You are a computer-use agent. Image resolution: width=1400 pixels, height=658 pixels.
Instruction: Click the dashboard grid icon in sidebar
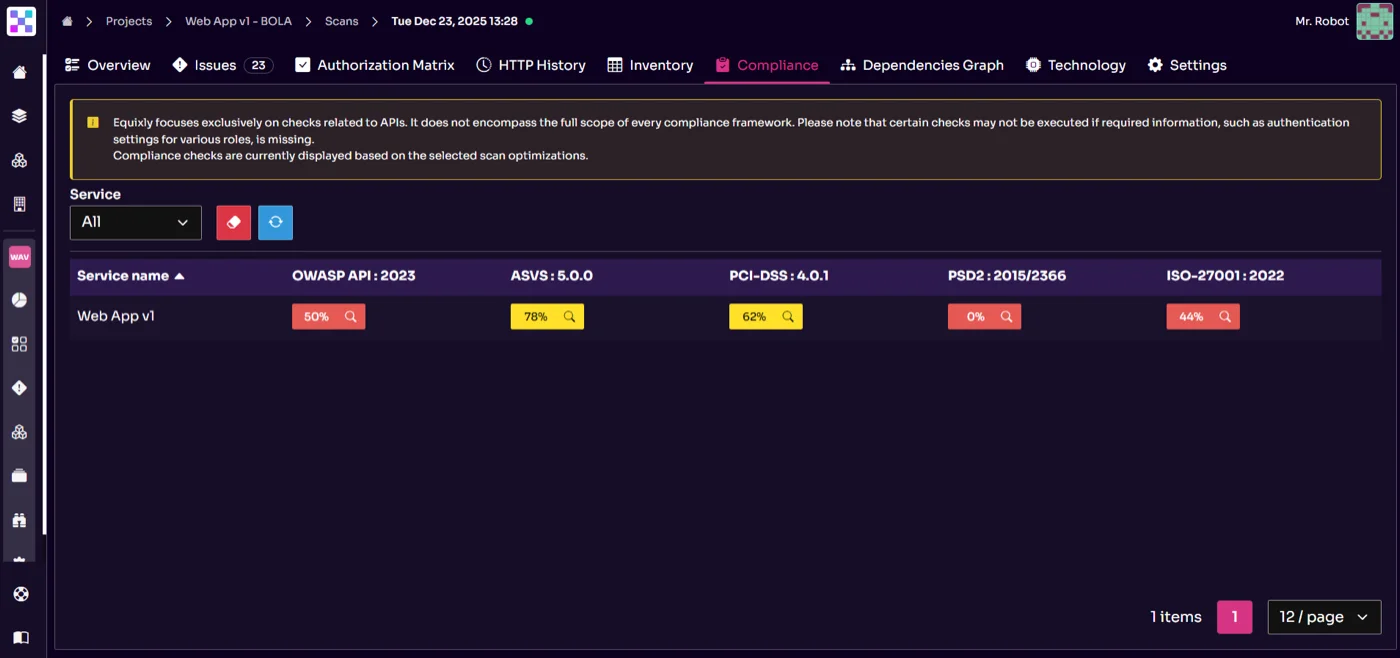click(20, 344)
